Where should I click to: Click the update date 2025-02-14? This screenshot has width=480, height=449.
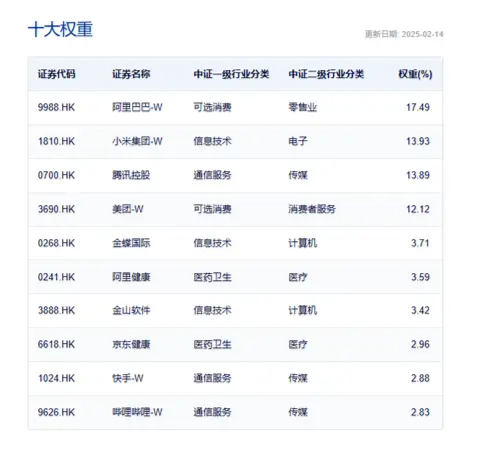coord(422,34)
